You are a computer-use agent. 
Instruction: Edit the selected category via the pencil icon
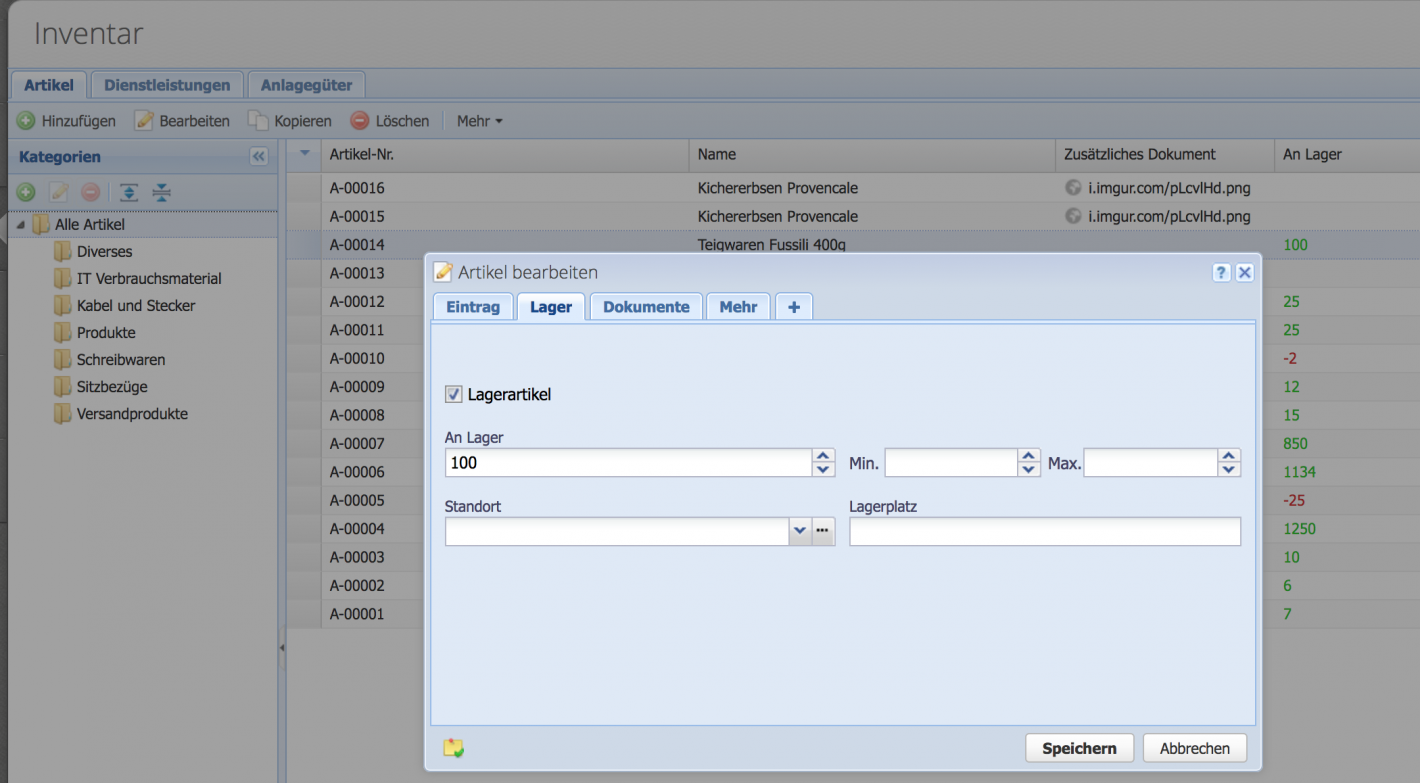57,191
